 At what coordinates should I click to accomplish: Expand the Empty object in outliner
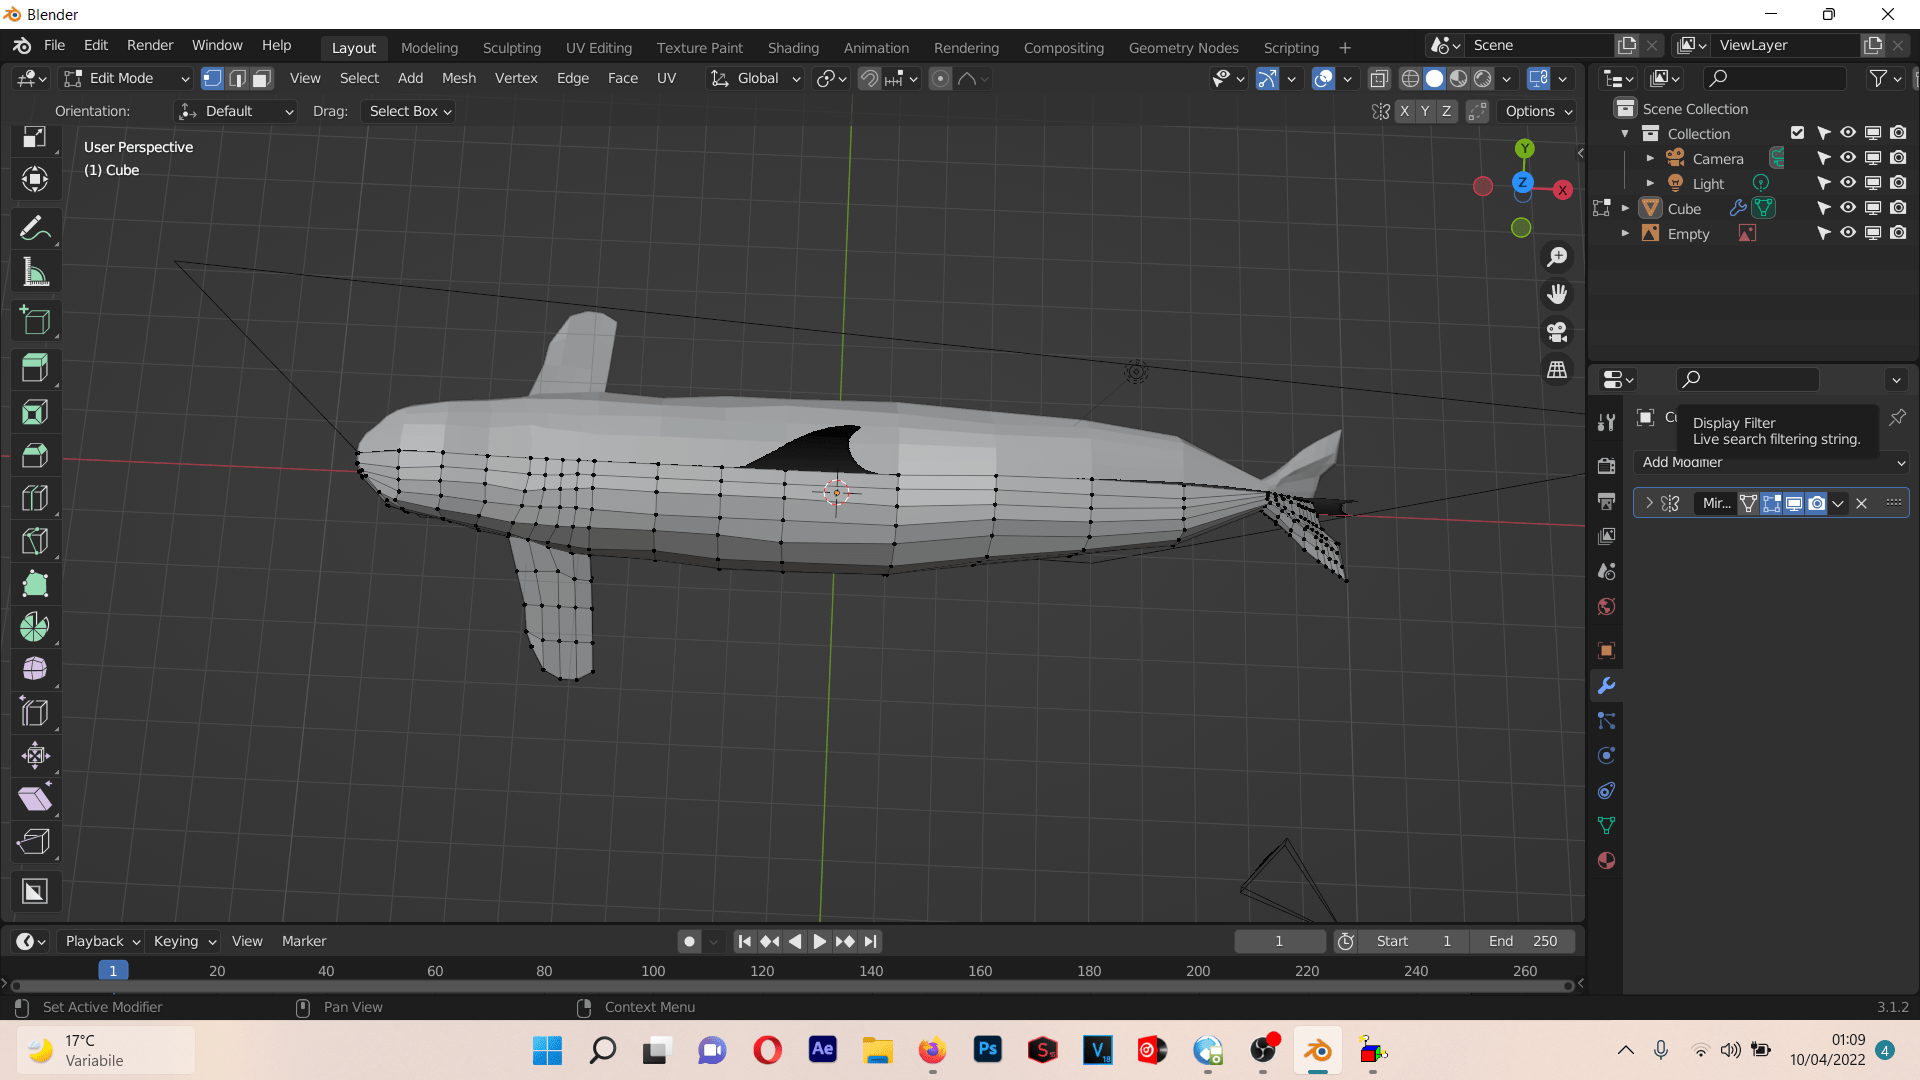(1625, 233)
